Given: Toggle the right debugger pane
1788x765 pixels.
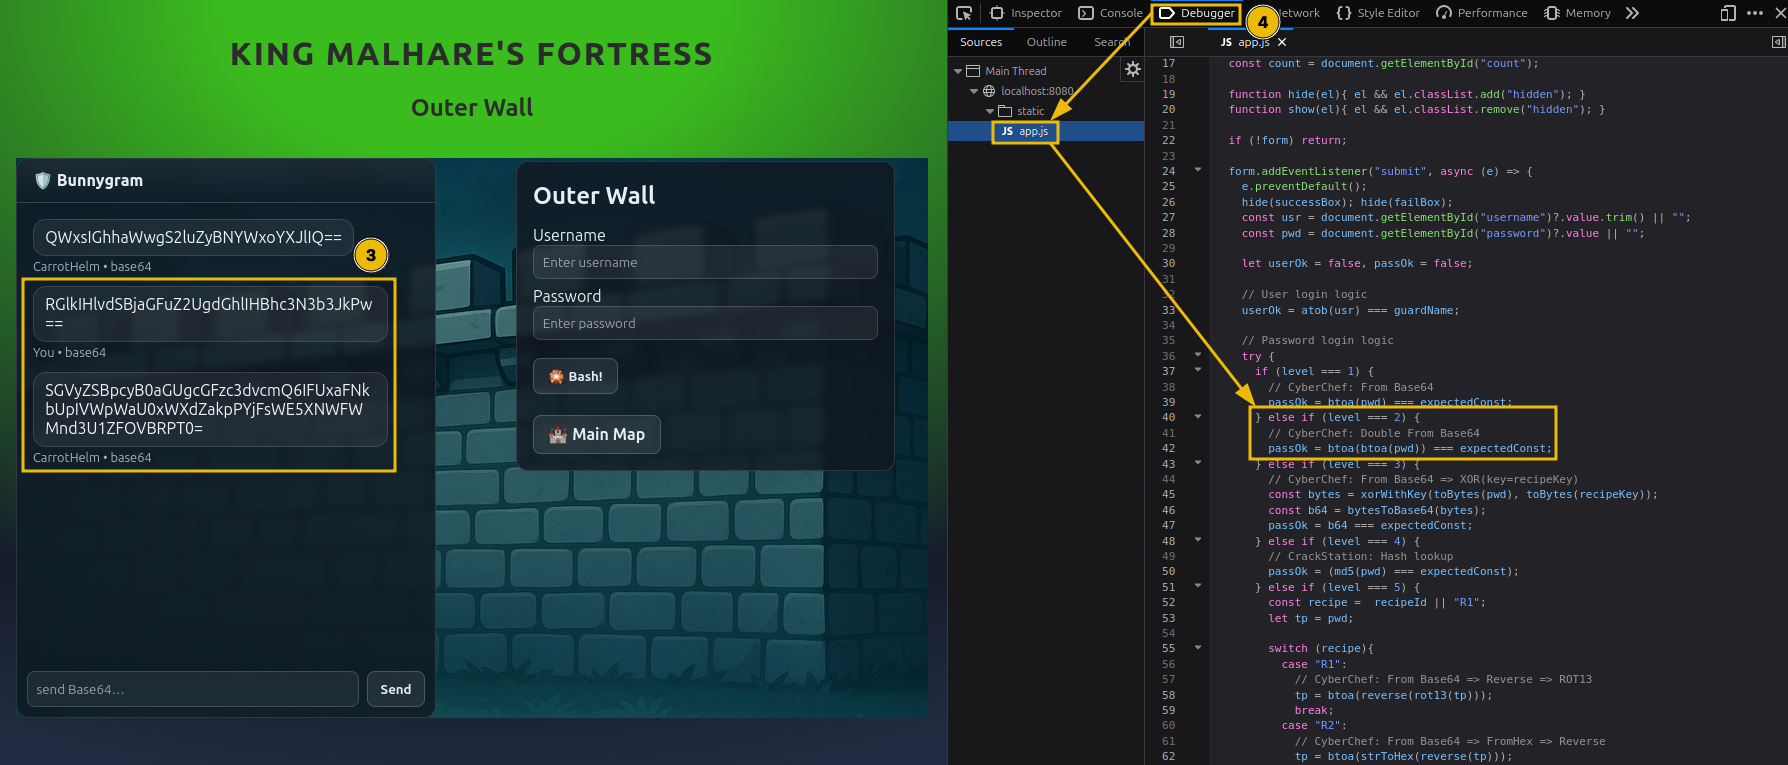Looking at the screenshot, I should pyautogui.click(x=1778, y=42).
